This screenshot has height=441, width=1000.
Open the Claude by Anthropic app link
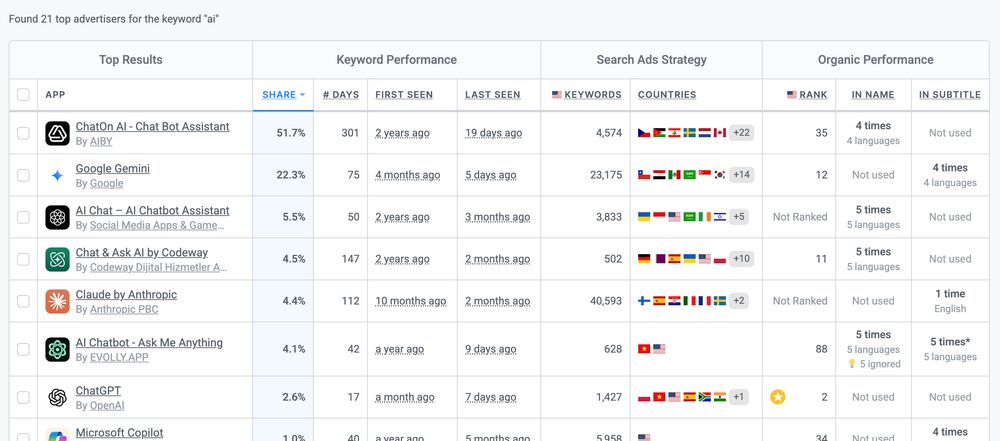tap(126, 294)
